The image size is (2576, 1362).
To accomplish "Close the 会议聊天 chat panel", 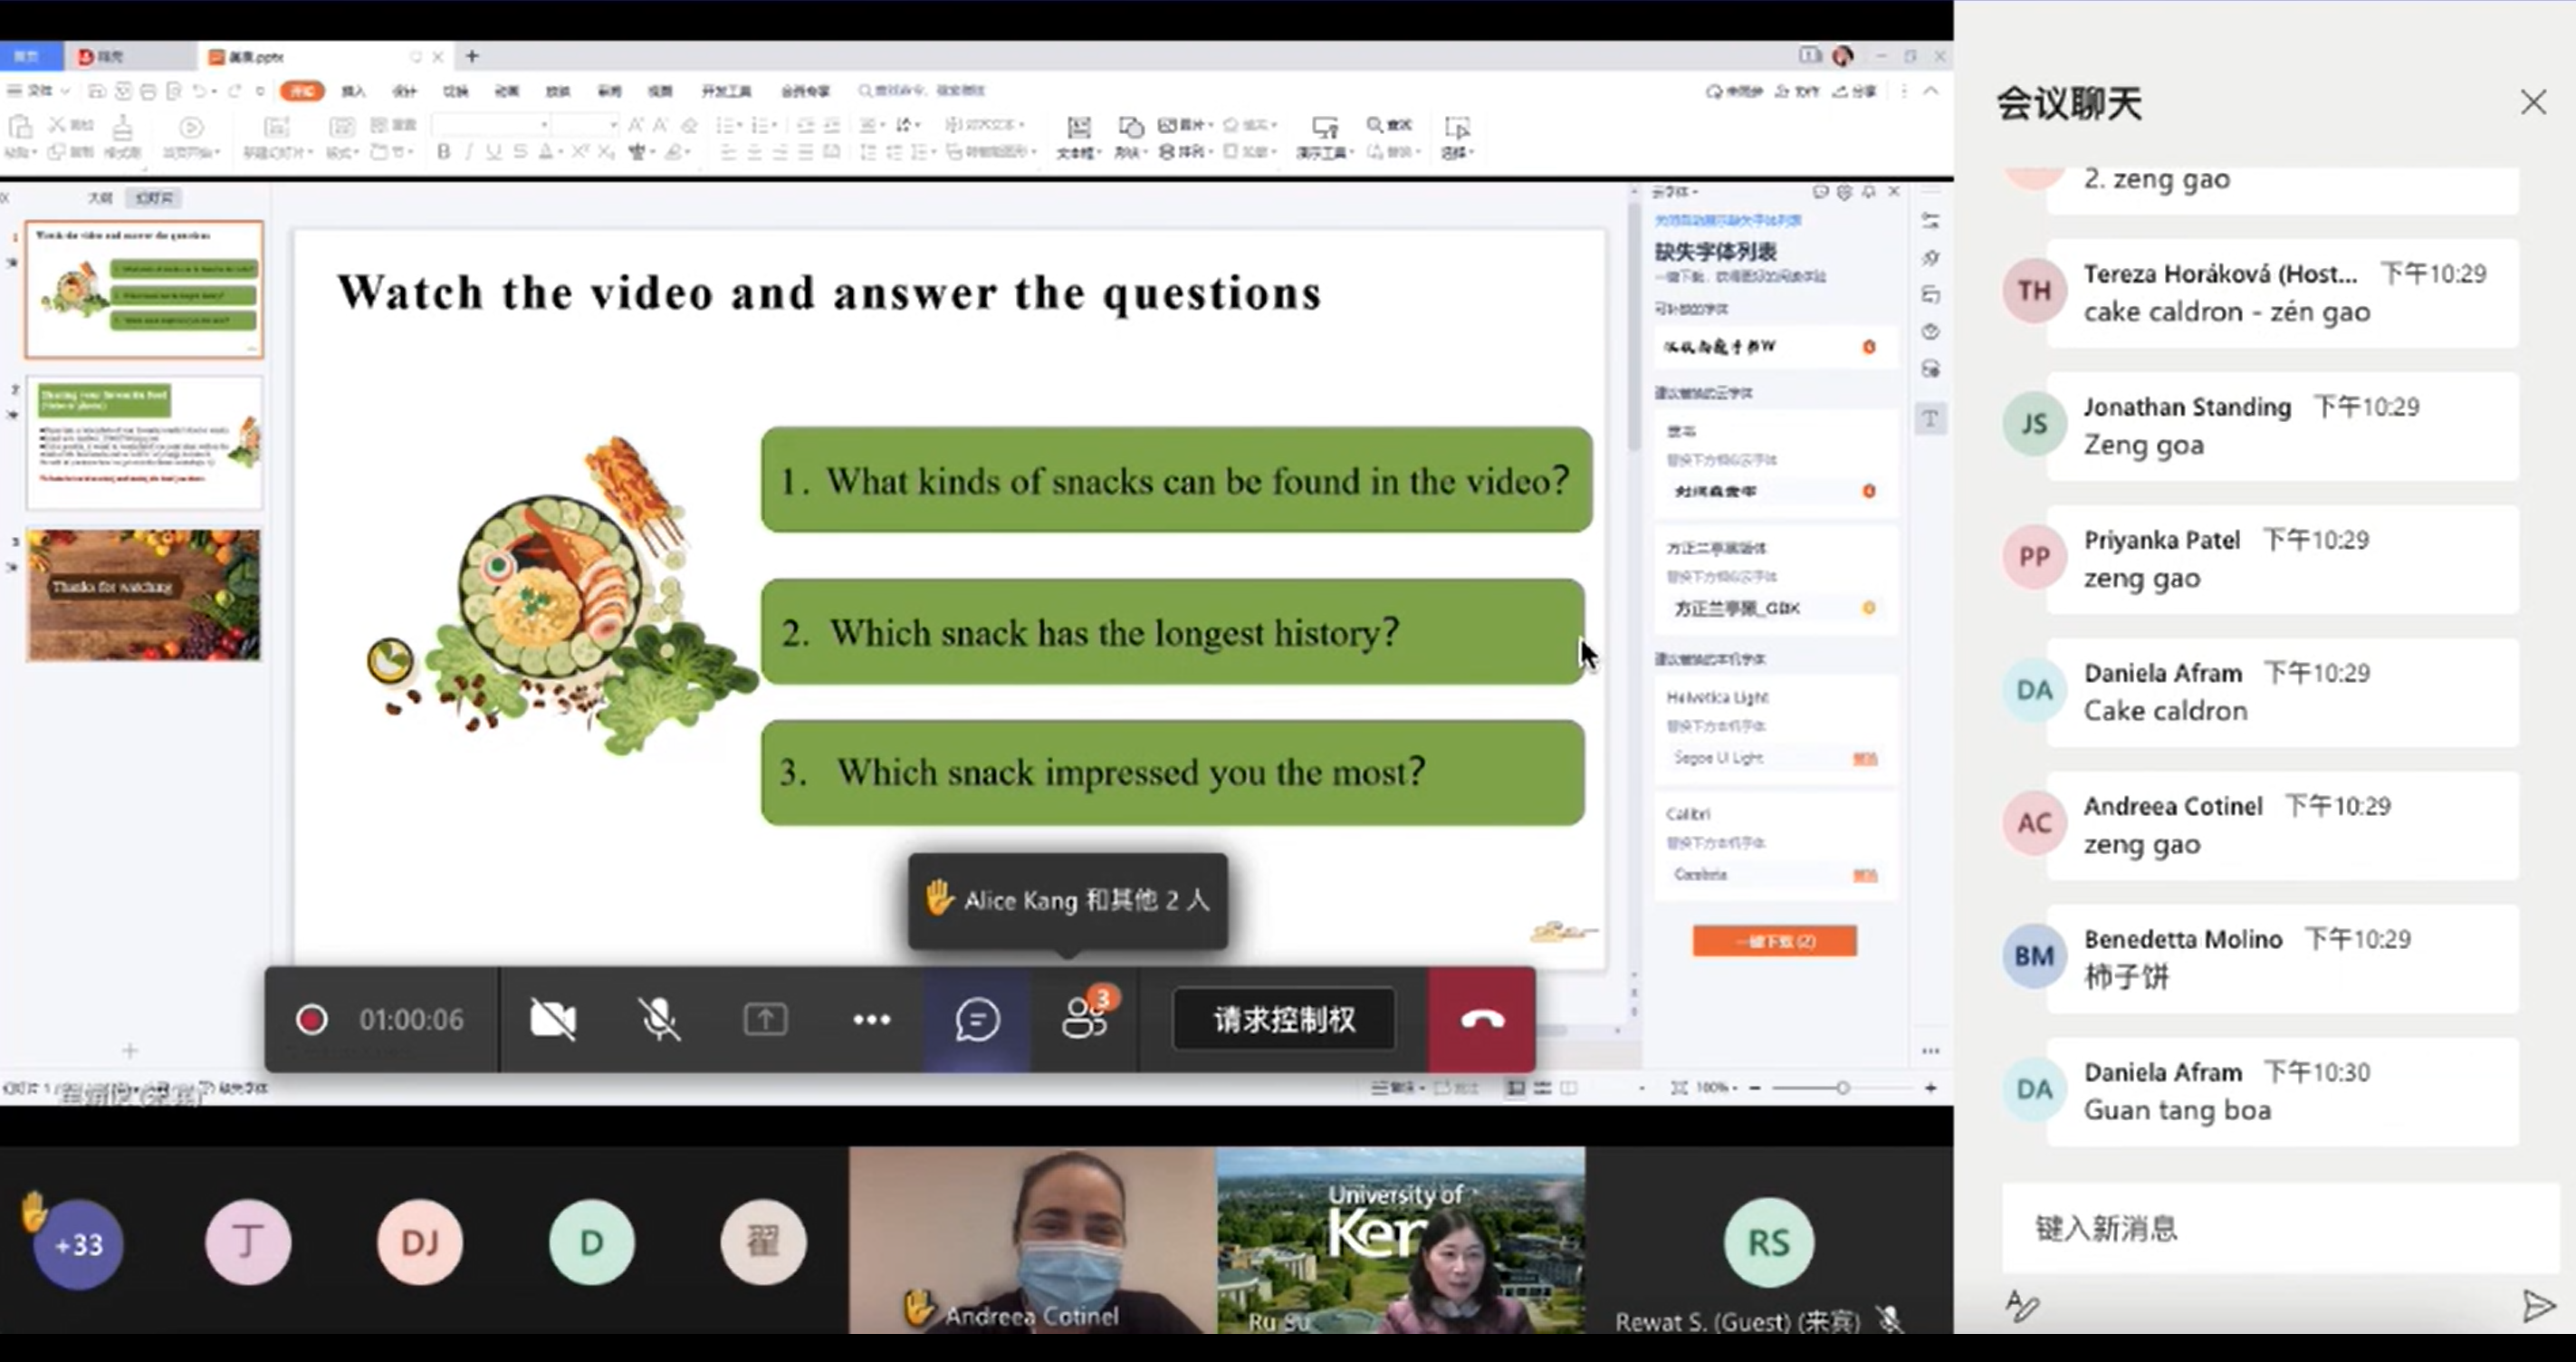I will [2532, 102].
